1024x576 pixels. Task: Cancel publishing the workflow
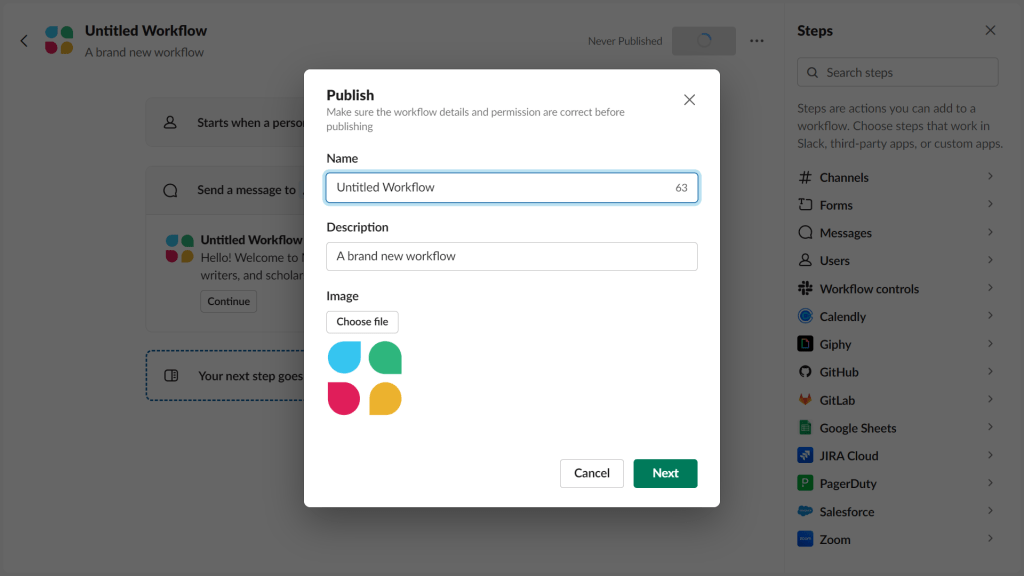(591, 473)
